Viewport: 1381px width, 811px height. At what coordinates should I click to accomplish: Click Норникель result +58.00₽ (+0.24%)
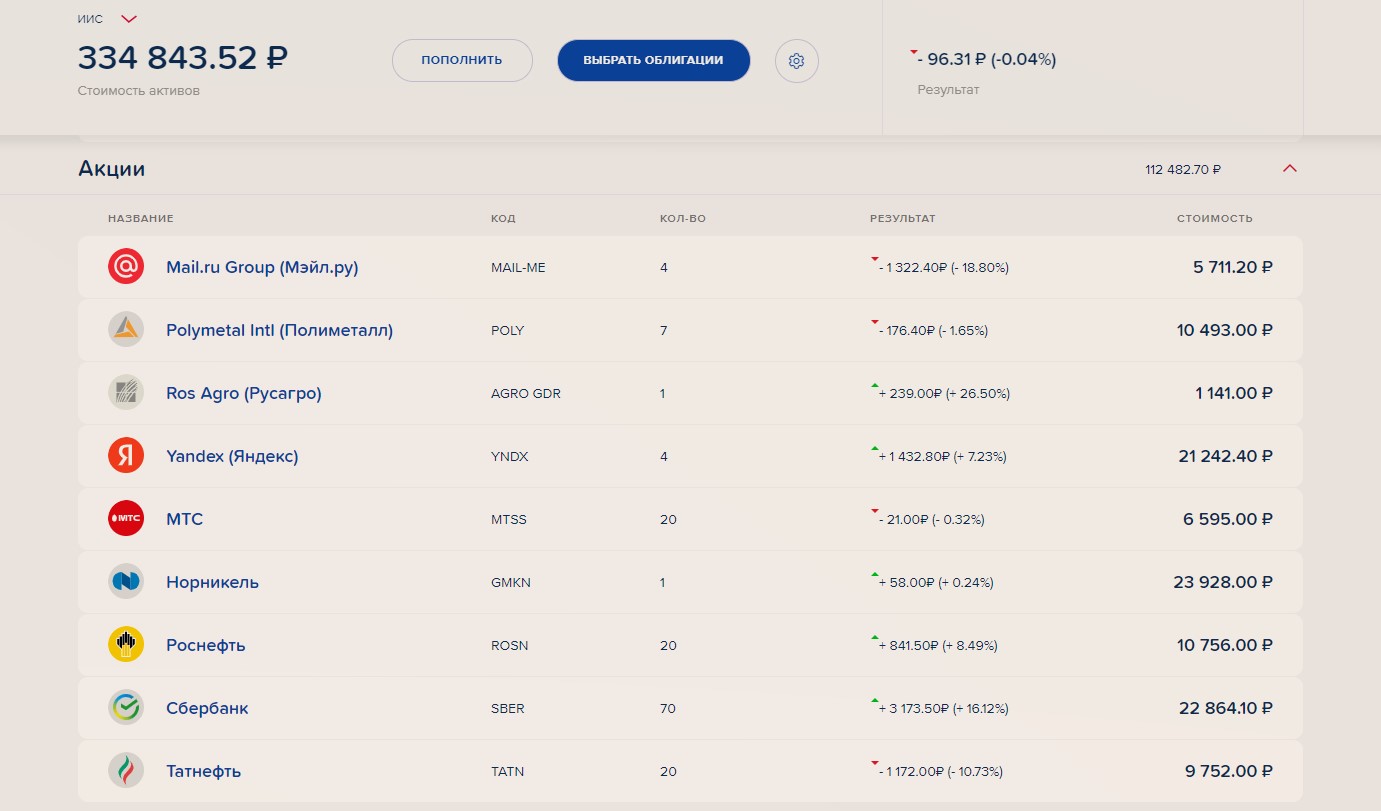(x=936, y=583)
